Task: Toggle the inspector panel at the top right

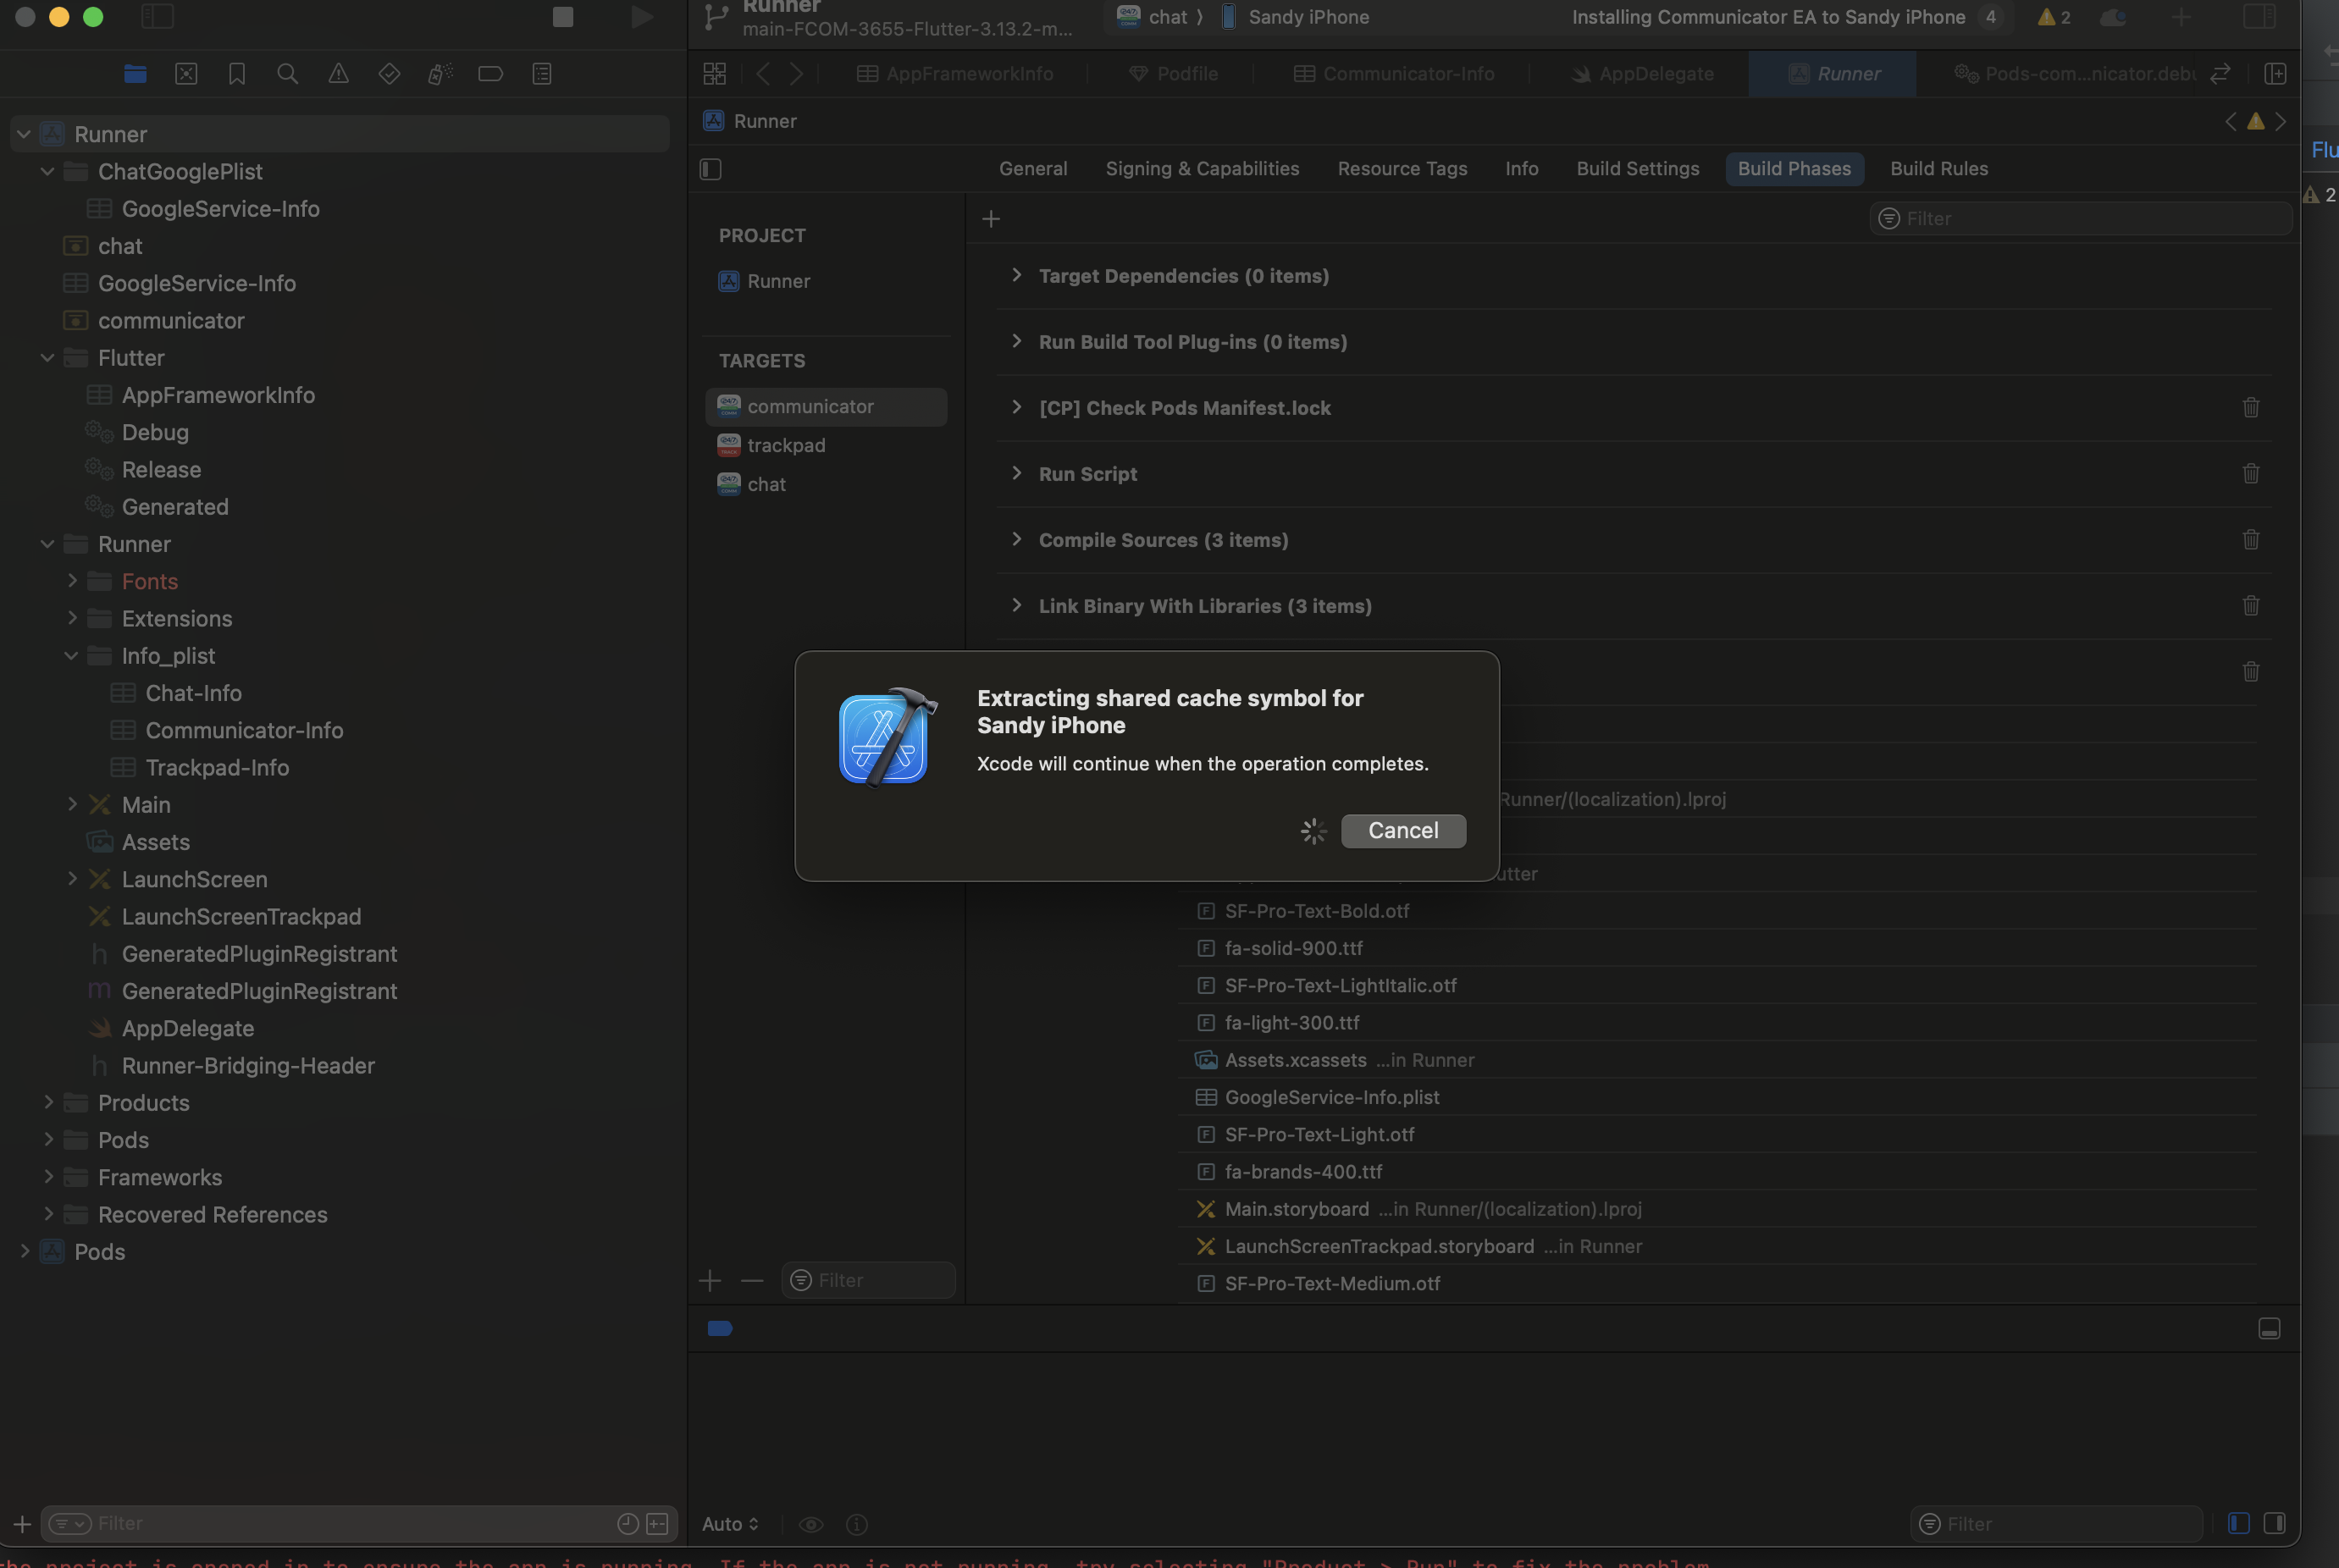Action: pos(2259,17)
